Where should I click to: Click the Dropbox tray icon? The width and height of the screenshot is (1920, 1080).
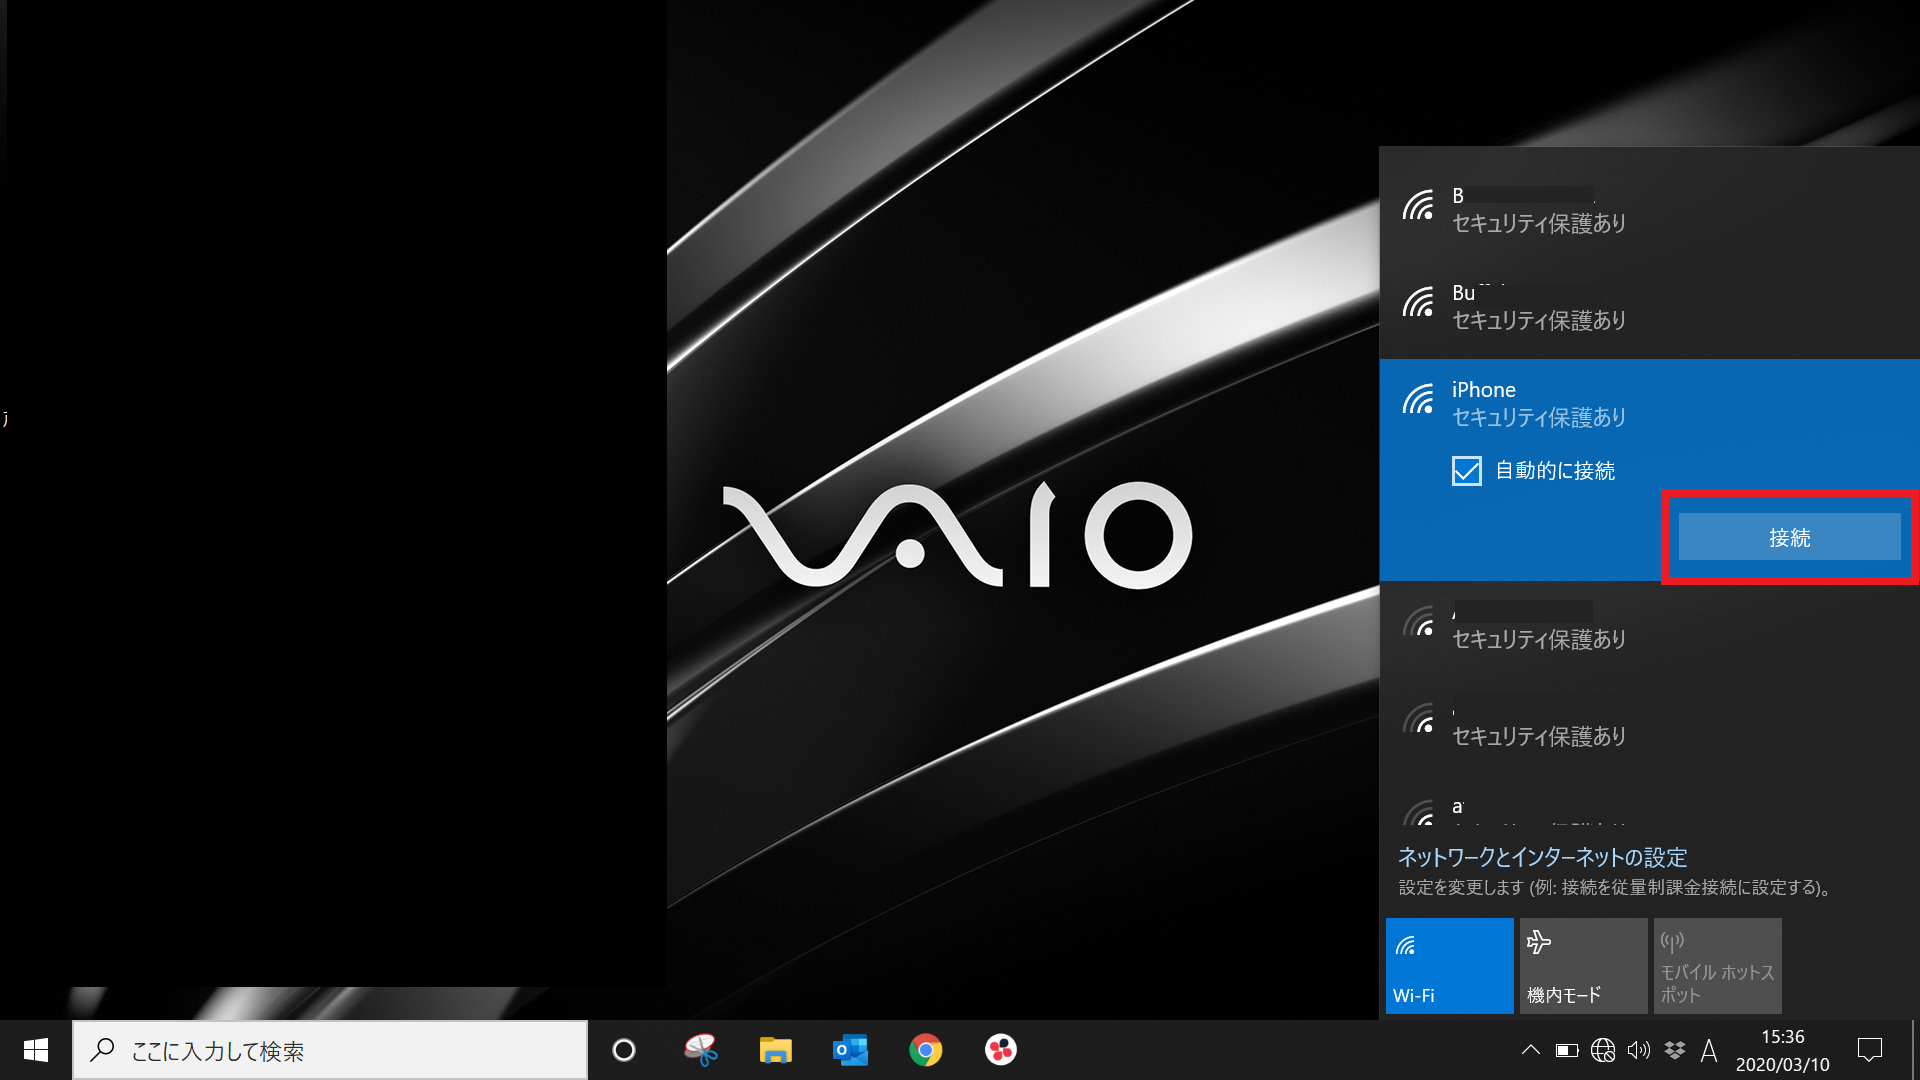coord(1675,1050)
